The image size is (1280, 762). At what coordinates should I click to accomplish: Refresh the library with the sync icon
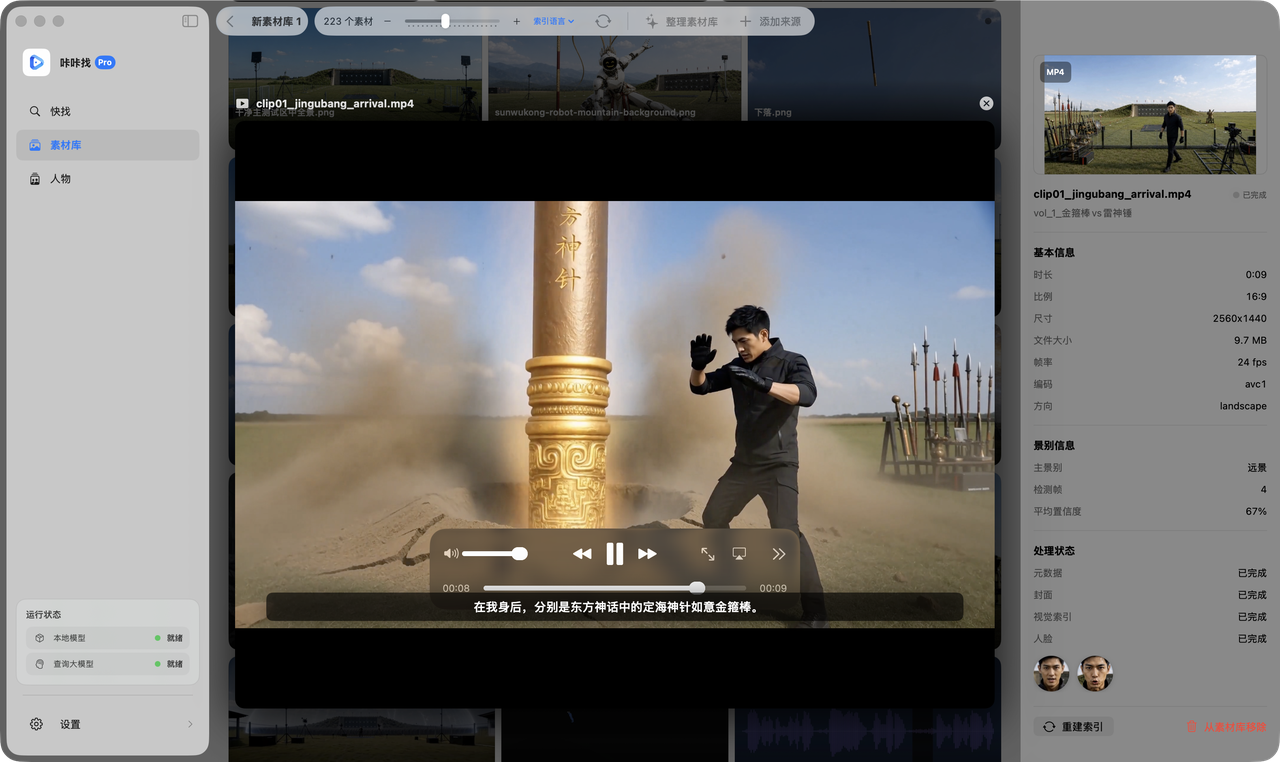pos(603,21)
